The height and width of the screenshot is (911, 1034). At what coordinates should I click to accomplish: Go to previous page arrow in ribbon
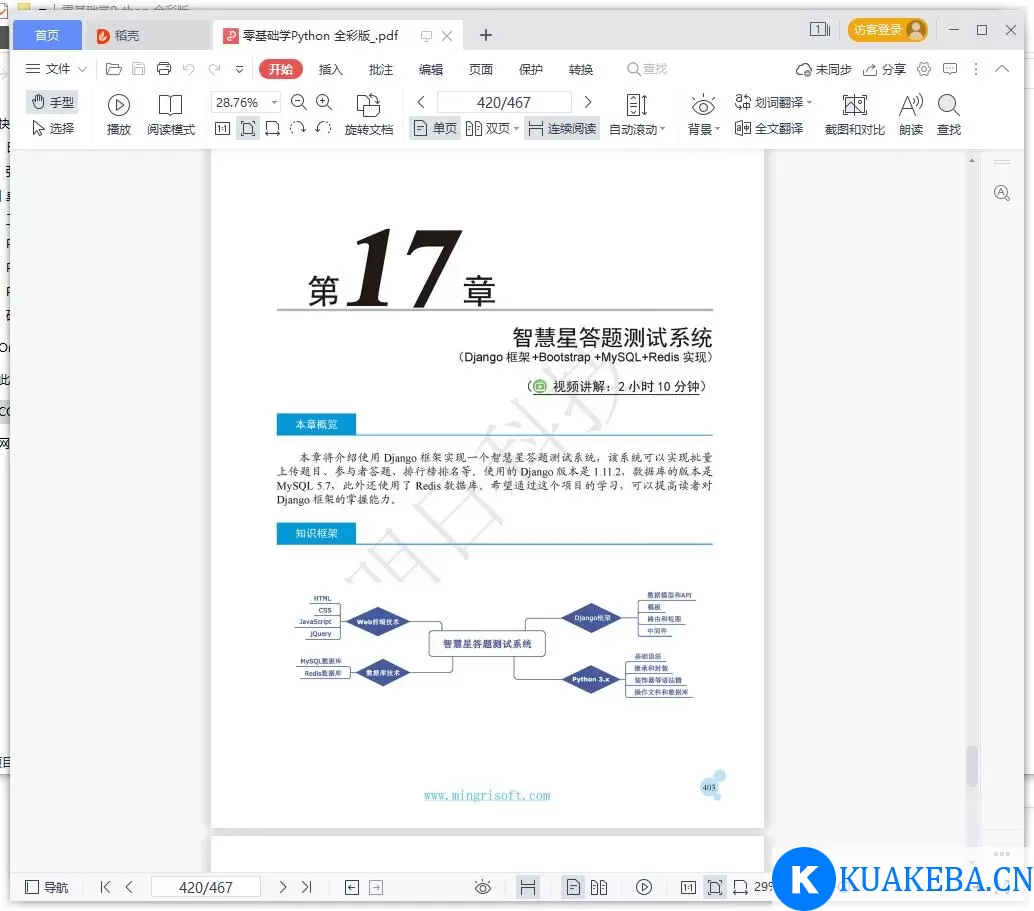421,102
